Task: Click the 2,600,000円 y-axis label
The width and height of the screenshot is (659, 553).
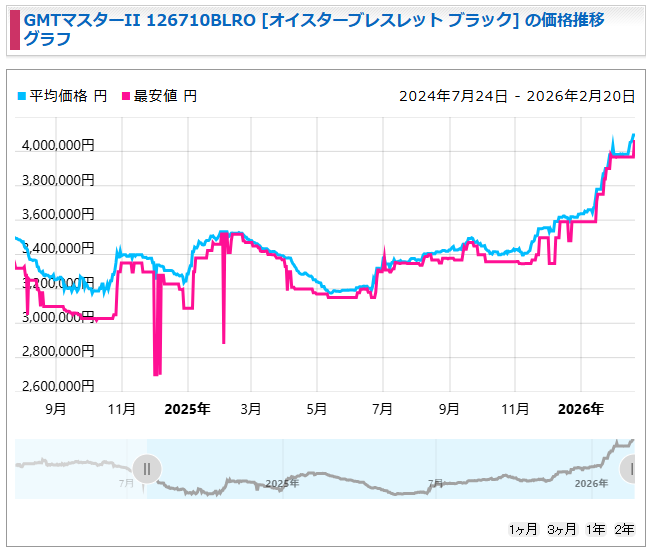Action: 58,386
